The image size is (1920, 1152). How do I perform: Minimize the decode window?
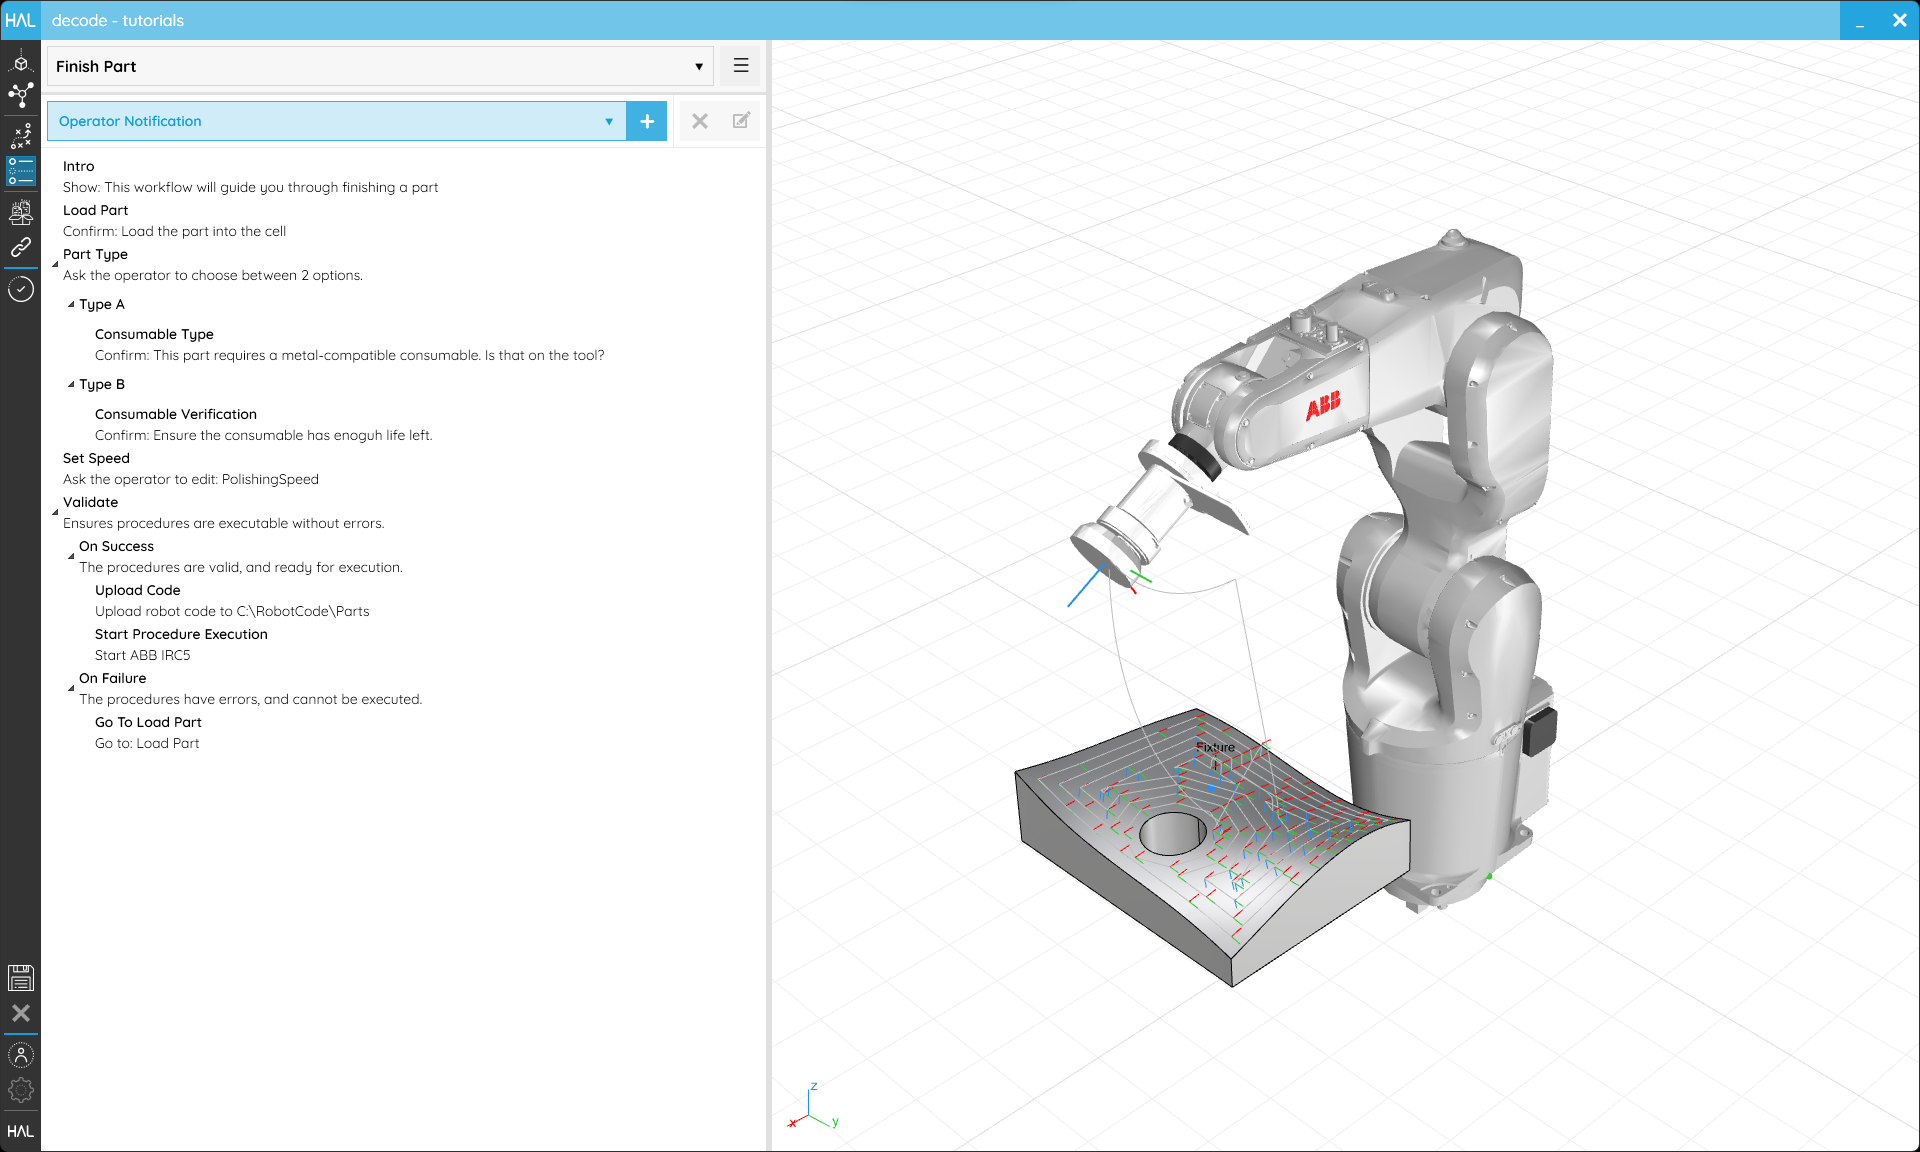(x=1860, y=20)
